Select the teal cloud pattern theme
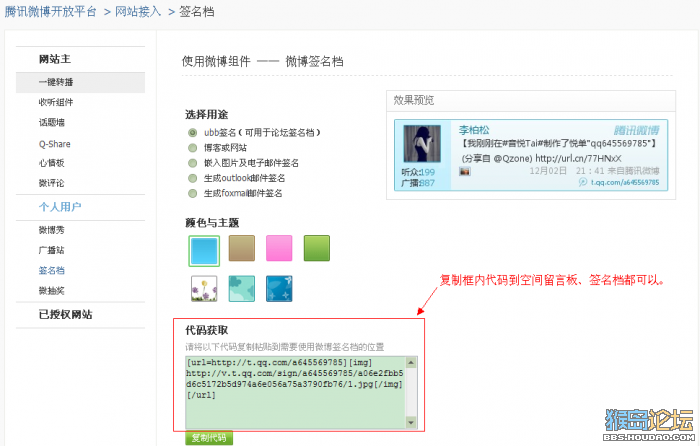The width and height of the screenshot is (700, 446). pyautogui.click(x=242, y=288)
